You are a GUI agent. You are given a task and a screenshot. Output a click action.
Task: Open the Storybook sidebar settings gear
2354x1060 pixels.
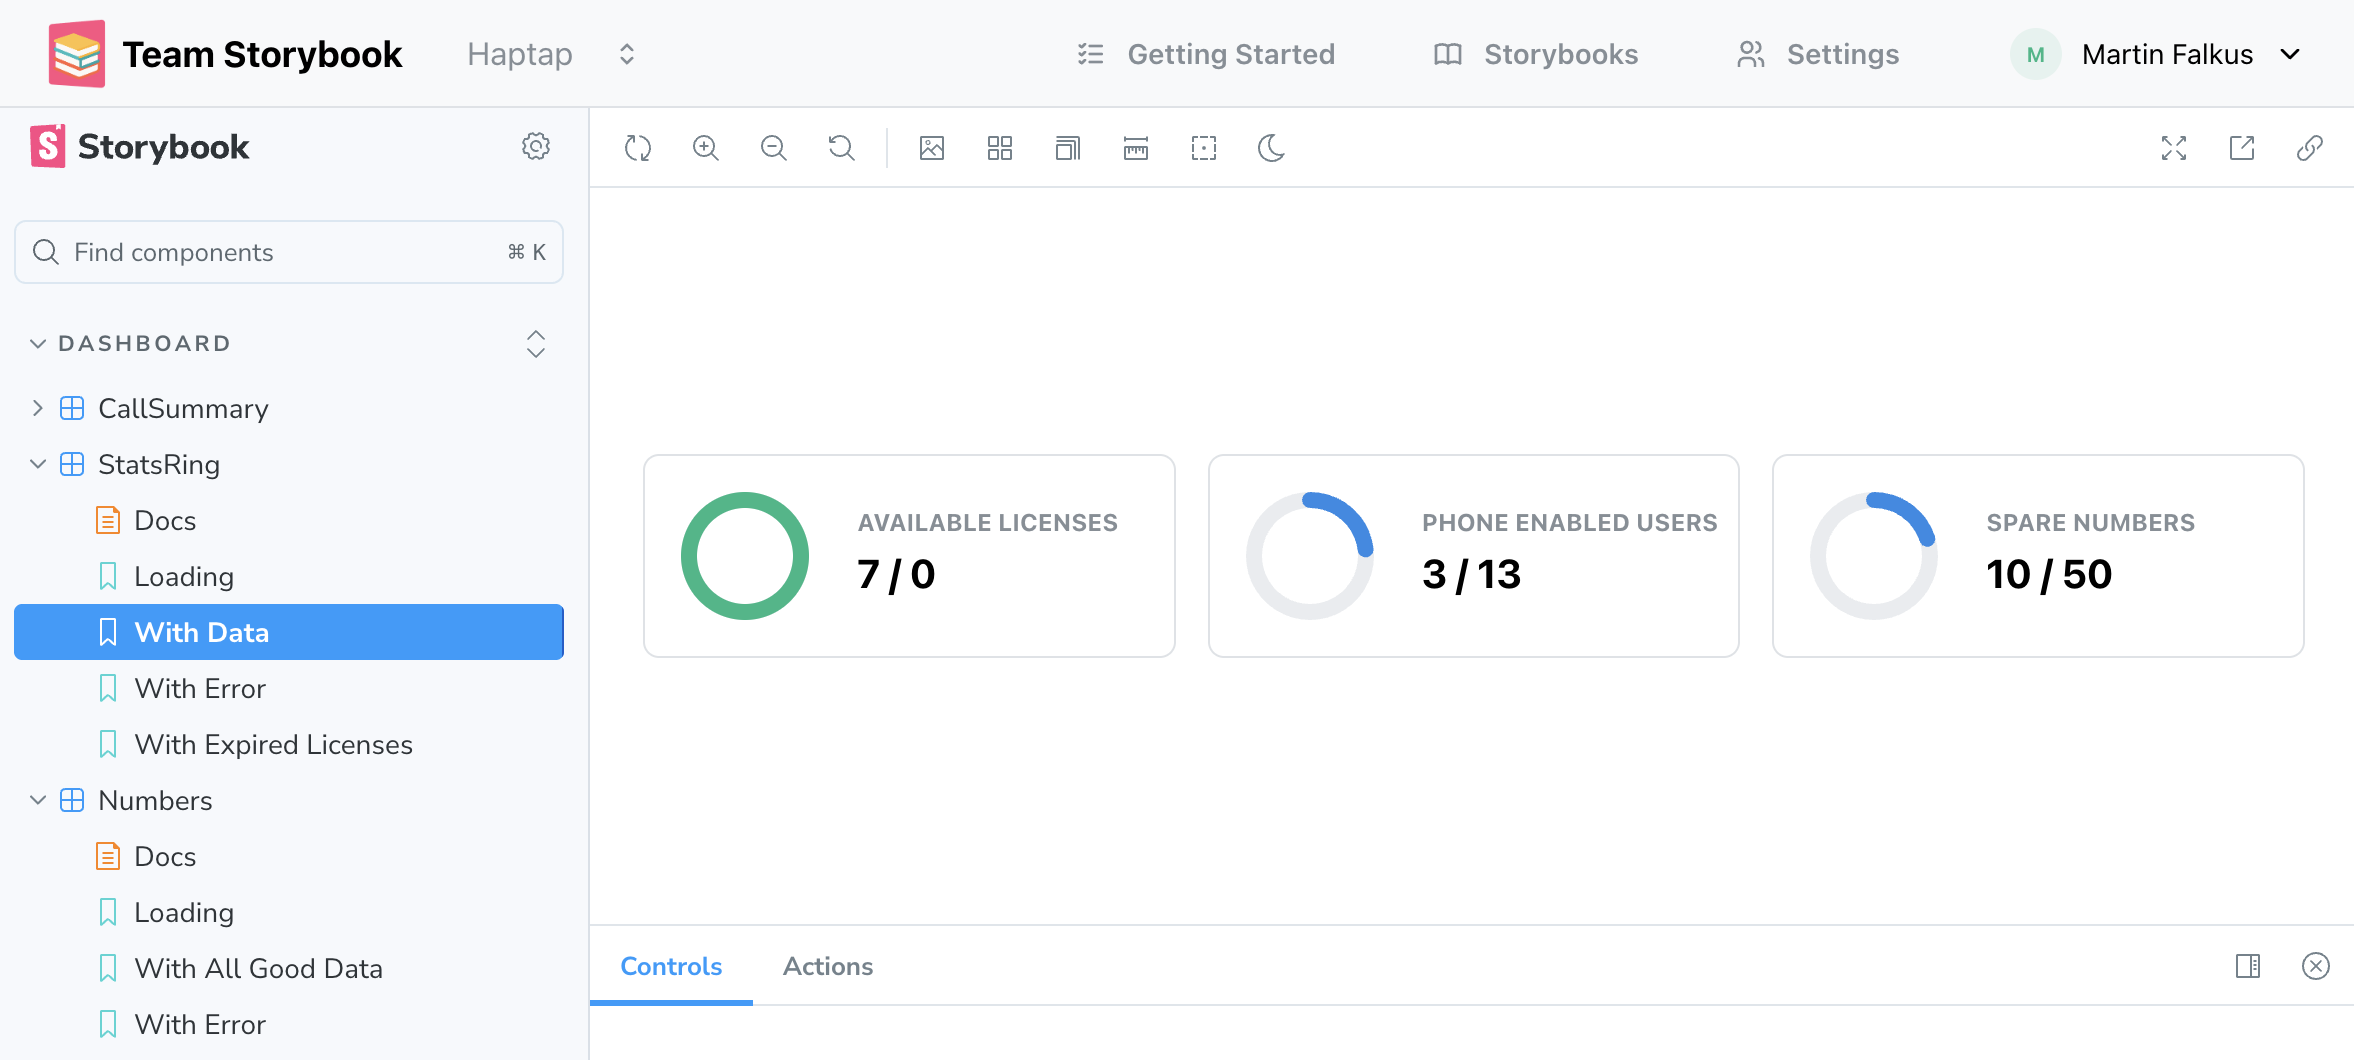[x=536, y=146]
